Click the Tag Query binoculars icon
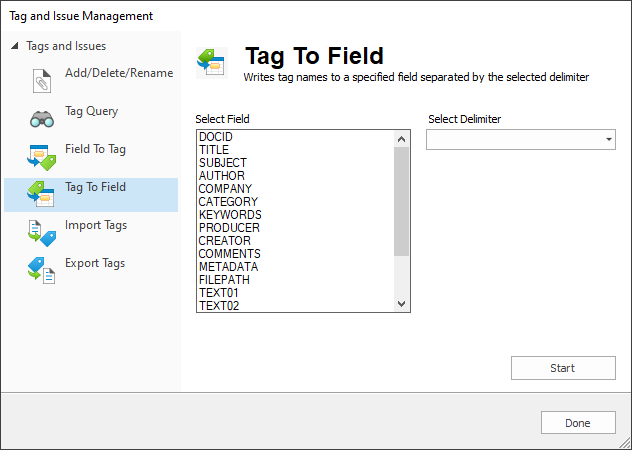Screen dimensions: 632x450 point(42,119)
